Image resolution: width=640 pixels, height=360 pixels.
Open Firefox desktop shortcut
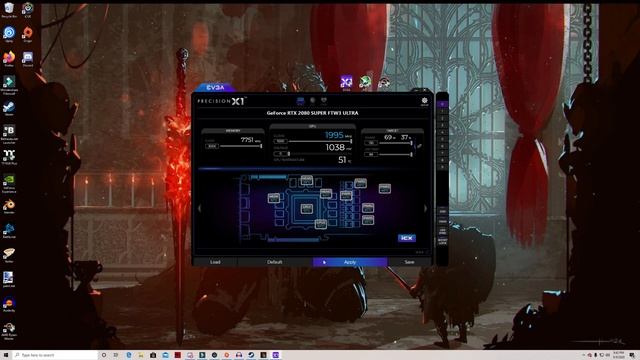point(9,59)
